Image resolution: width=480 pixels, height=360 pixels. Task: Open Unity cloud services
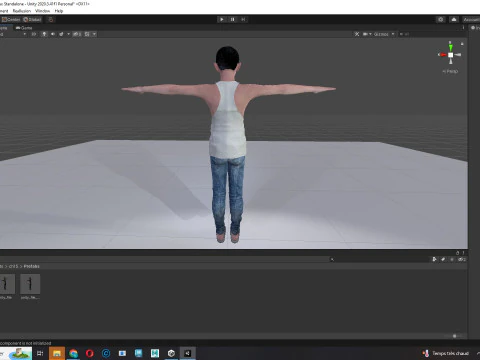tap(454, 20)
